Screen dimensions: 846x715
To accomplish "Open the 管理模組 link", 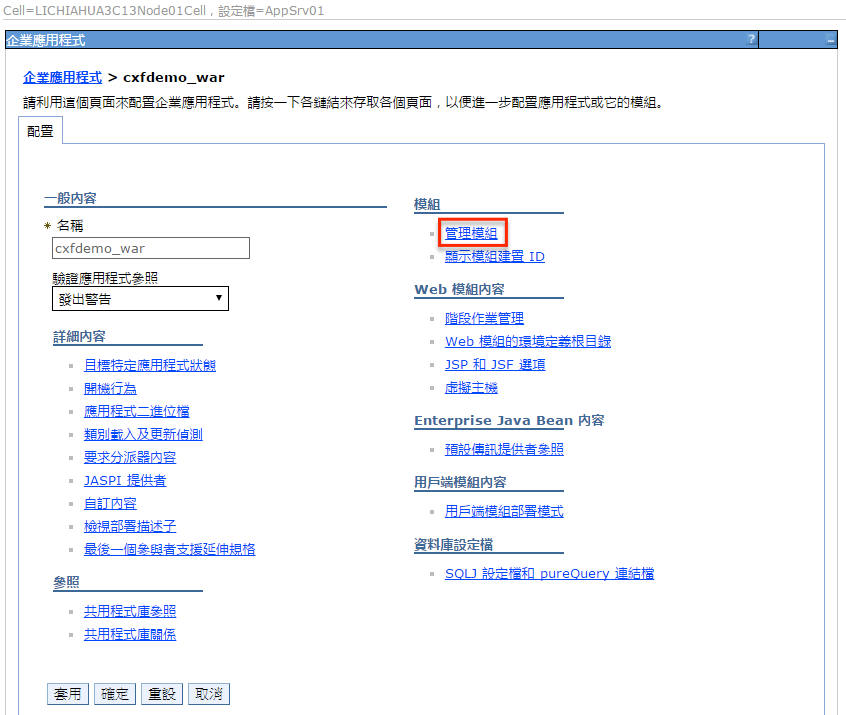I will click(x=471, y=233).
